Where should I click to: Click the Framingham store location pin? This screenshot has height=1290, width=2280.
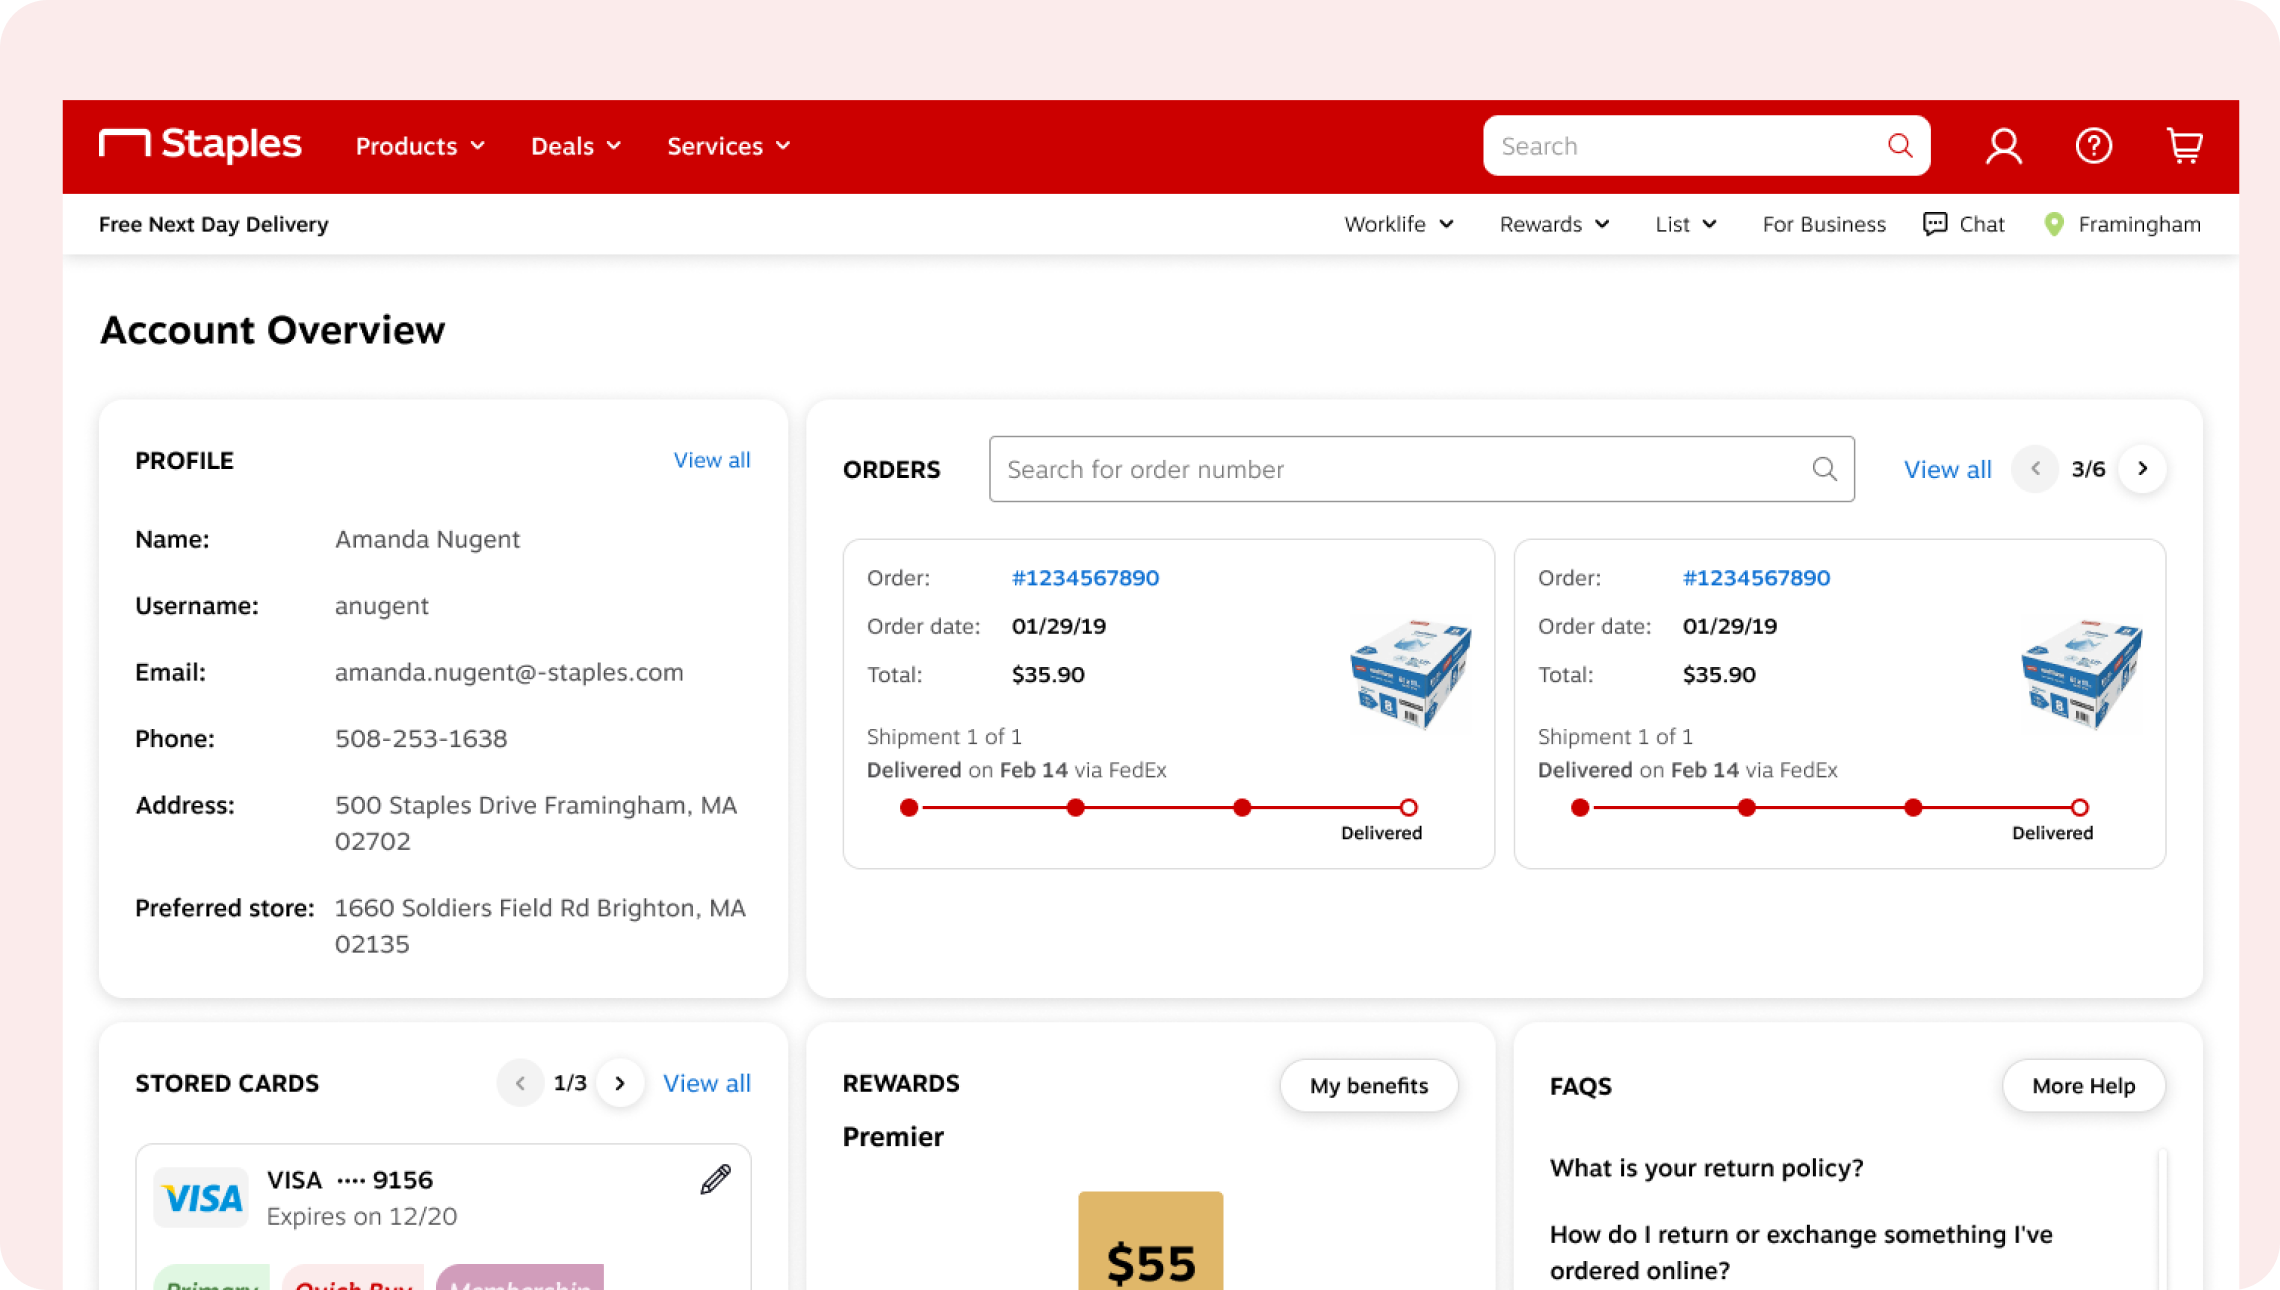pos(2054,224)
